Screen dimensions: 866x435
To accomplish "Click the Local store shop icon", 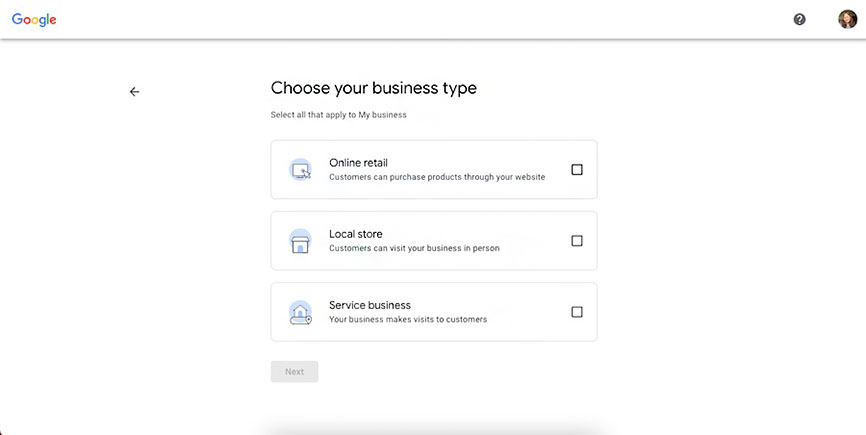I will [x=300, y=241].
